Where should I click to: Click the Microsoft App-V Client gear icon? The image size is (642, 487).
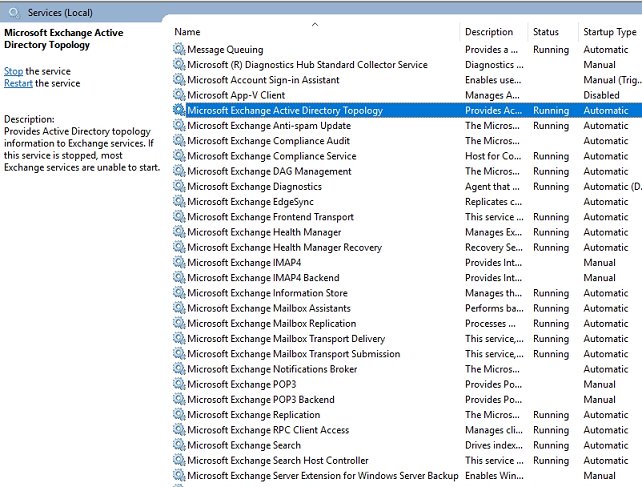[x=179, y=95]
